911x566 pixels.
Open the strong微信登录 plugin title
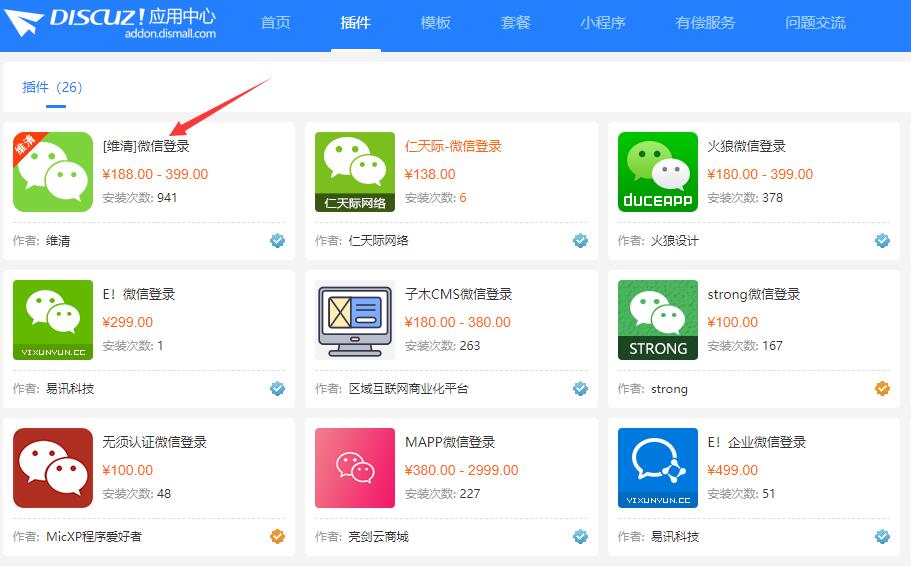754,295
